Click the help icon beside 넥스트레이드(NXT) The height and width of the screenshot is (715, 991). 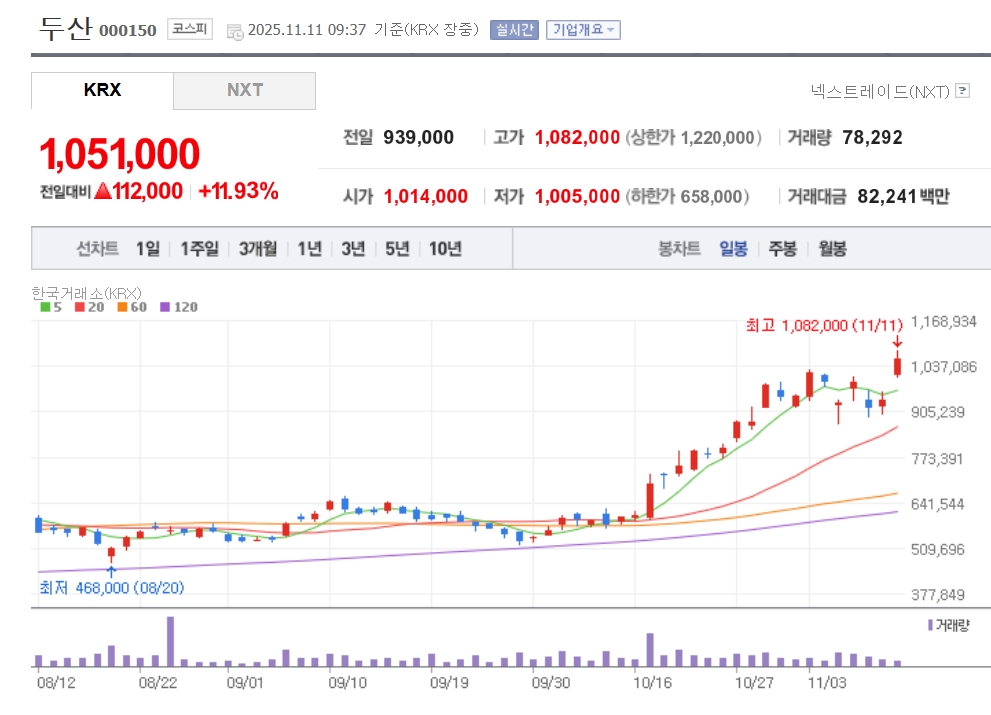pos(962,91)
